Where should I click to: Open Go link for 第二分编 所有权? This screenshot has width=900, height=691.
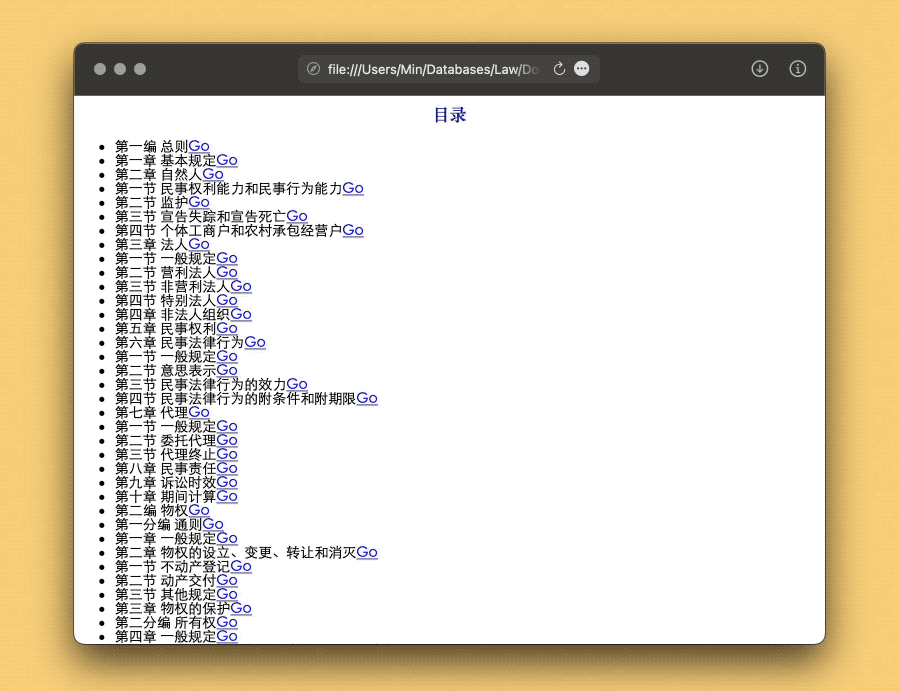tap(227, 622)
